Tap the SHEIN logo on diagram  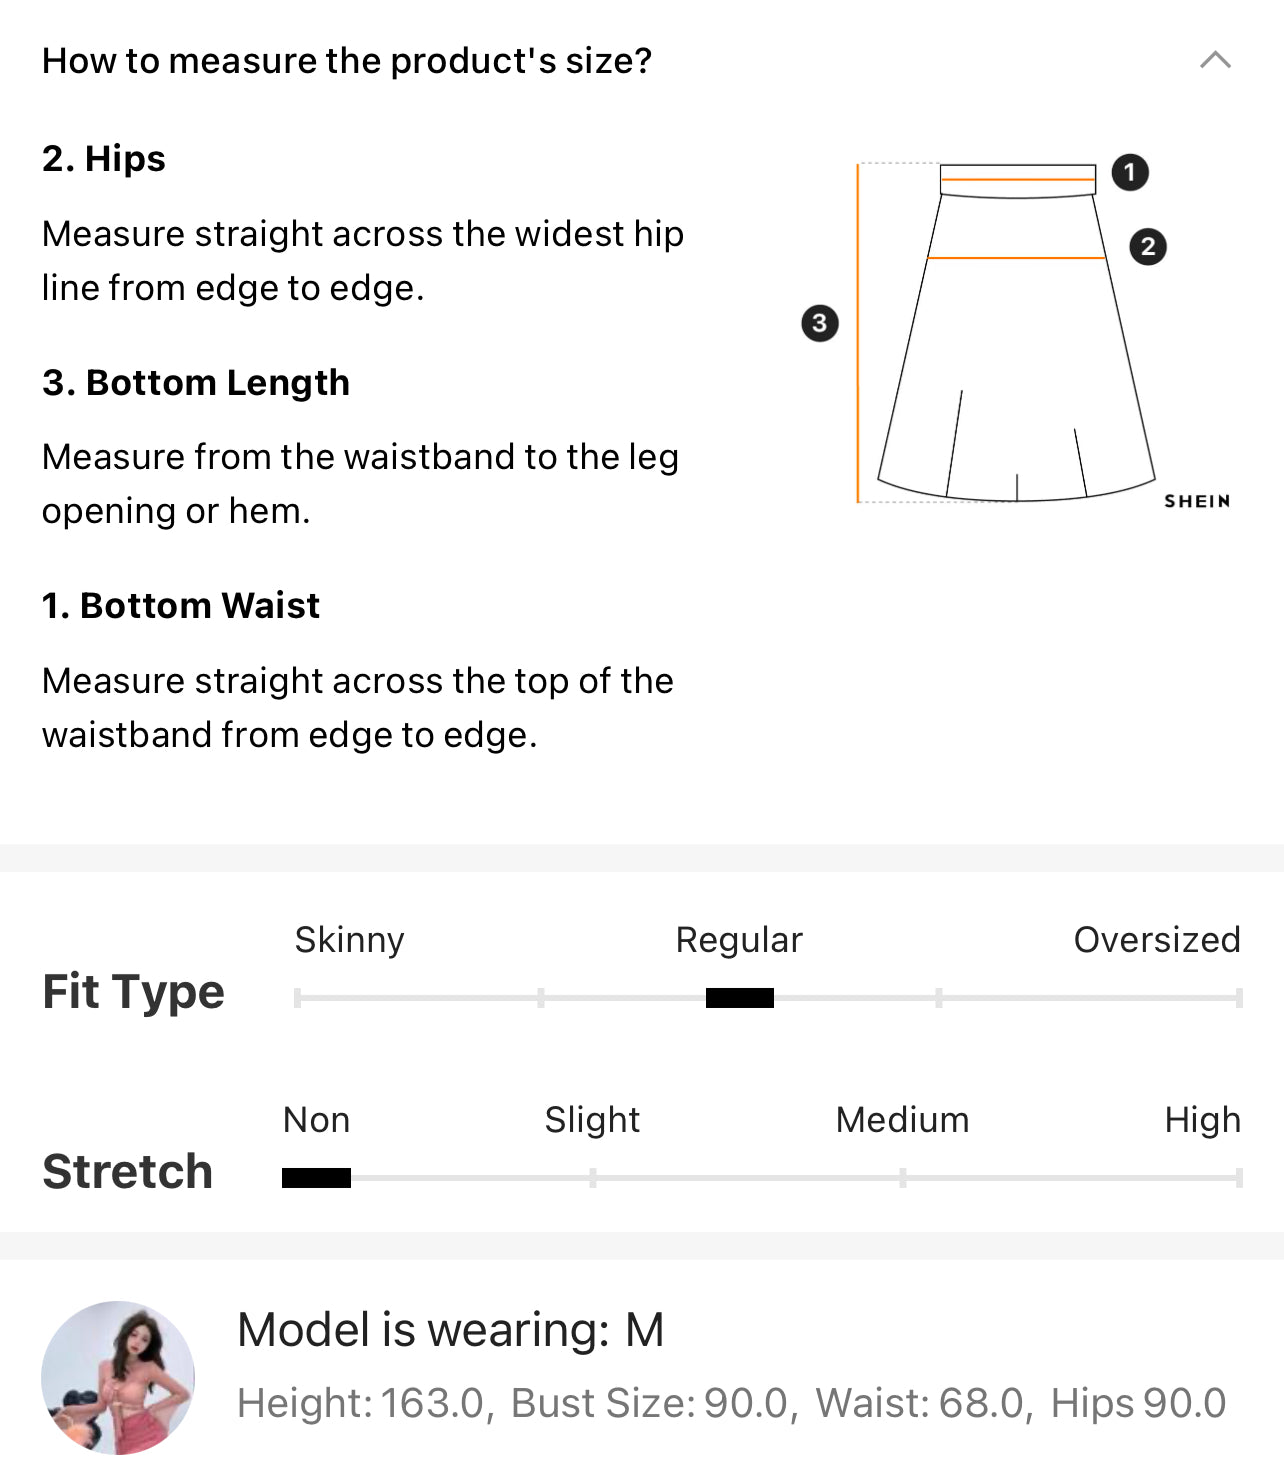pyautogui.click(x=1197, y=501)
